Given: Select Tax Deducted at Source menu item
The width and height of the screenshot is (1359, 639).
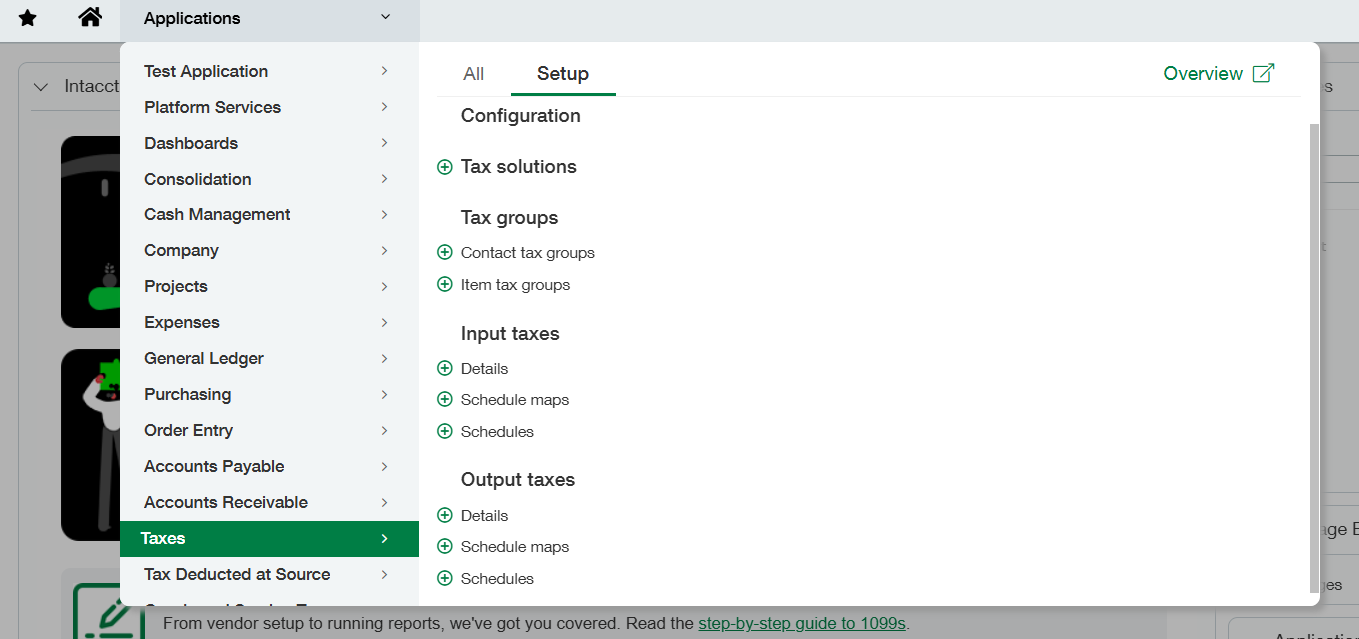Looking at the screenshot, I should pos(237,574).
